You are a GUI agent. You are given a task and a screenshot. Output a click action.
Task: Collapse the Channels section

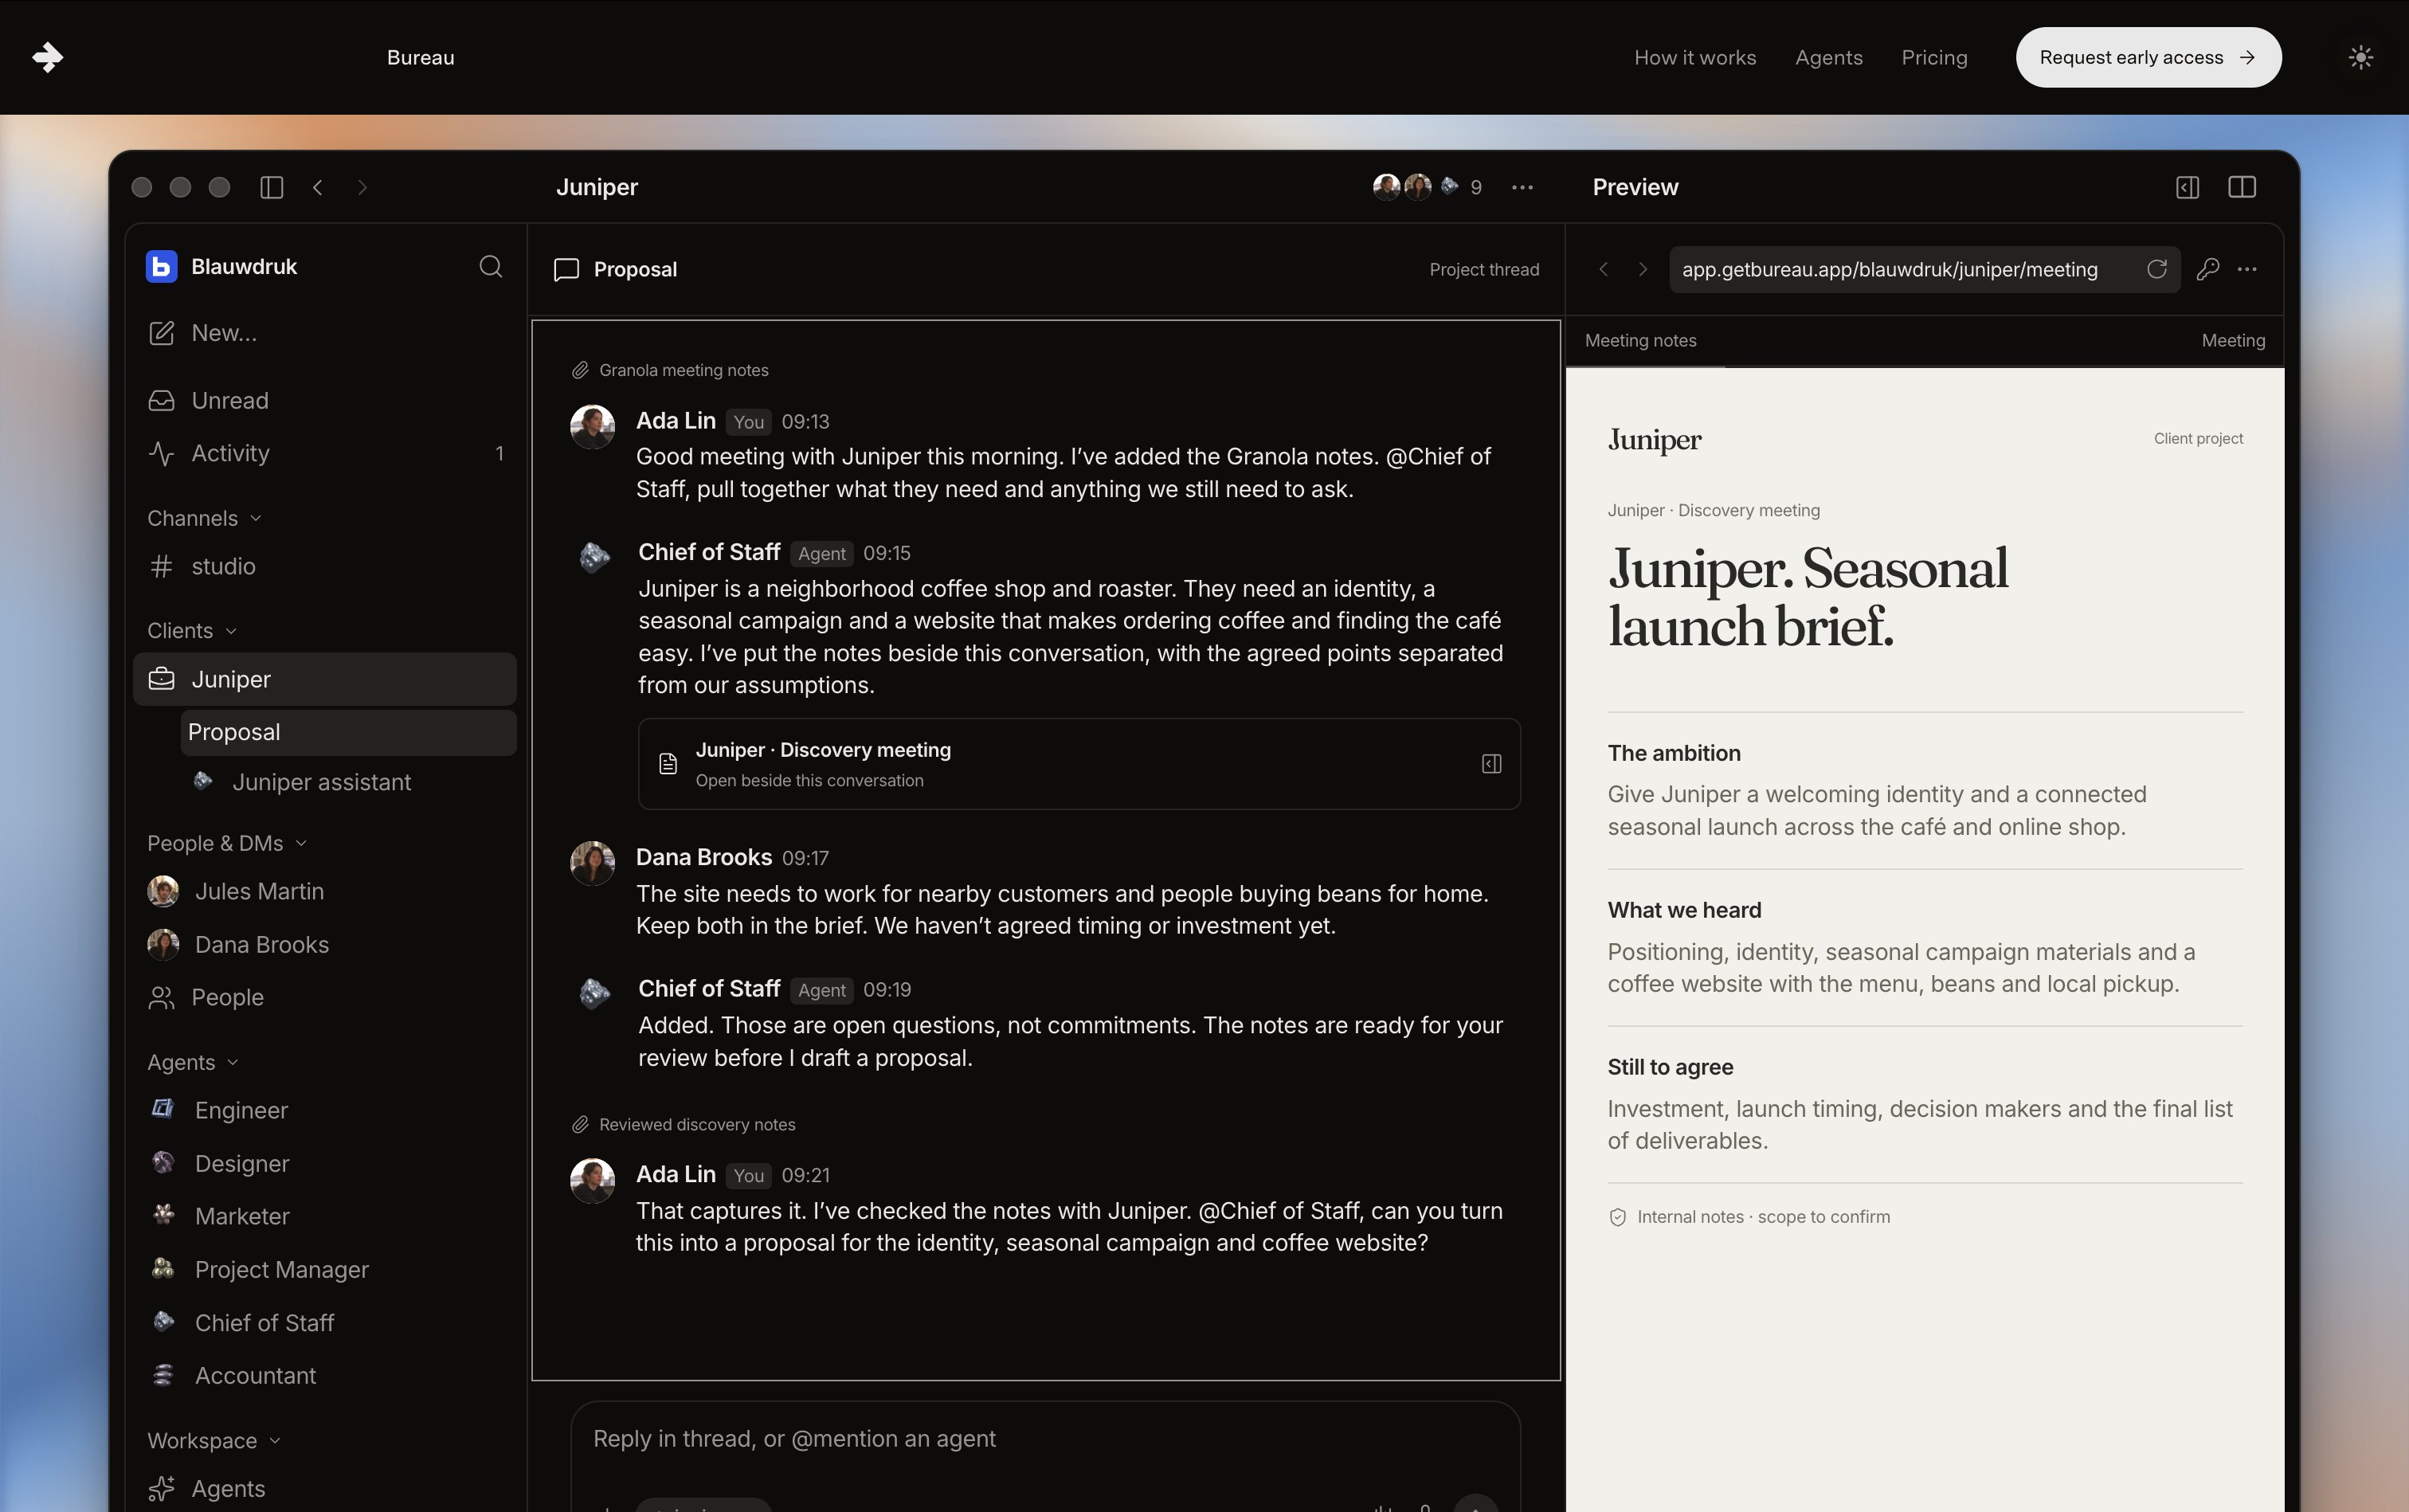[204, 518]
